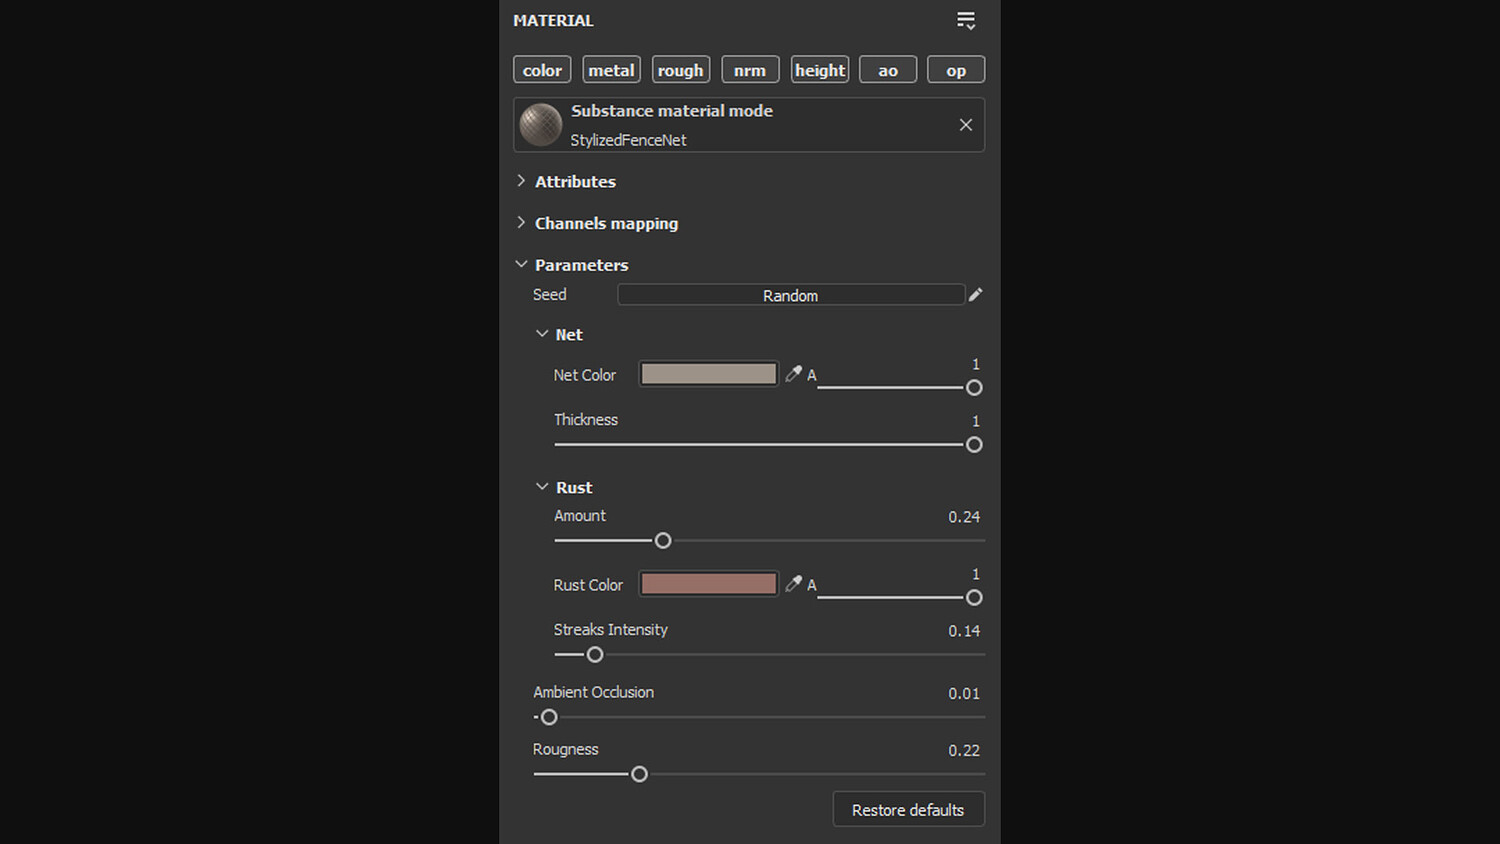Remove the StylizedFenceNet substance material
This screenshot has height=844, width=1500.
[965, 125]
